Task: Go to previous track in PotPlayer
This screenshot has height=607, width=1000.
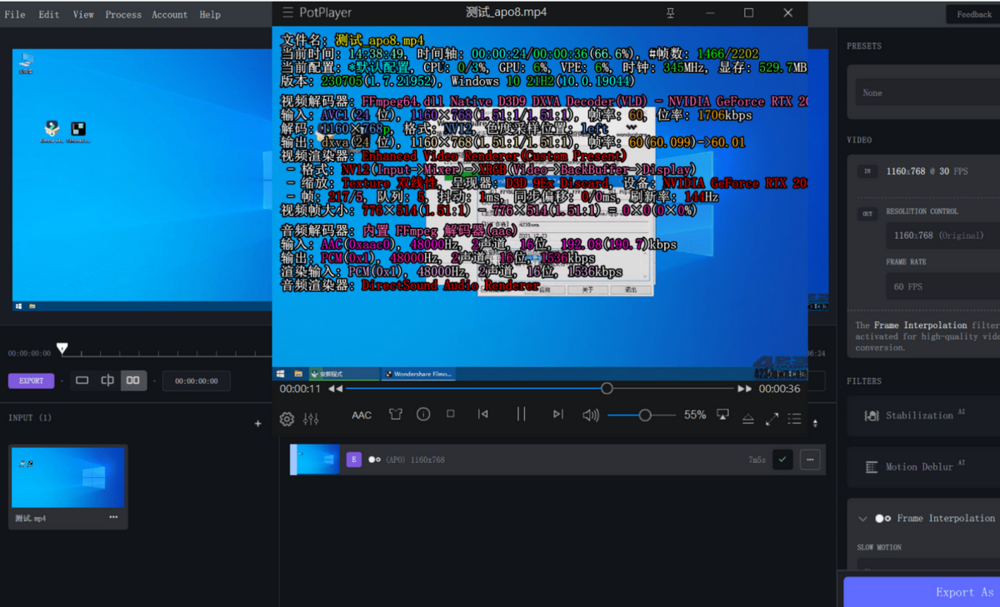Action: (x=483, y=414)
